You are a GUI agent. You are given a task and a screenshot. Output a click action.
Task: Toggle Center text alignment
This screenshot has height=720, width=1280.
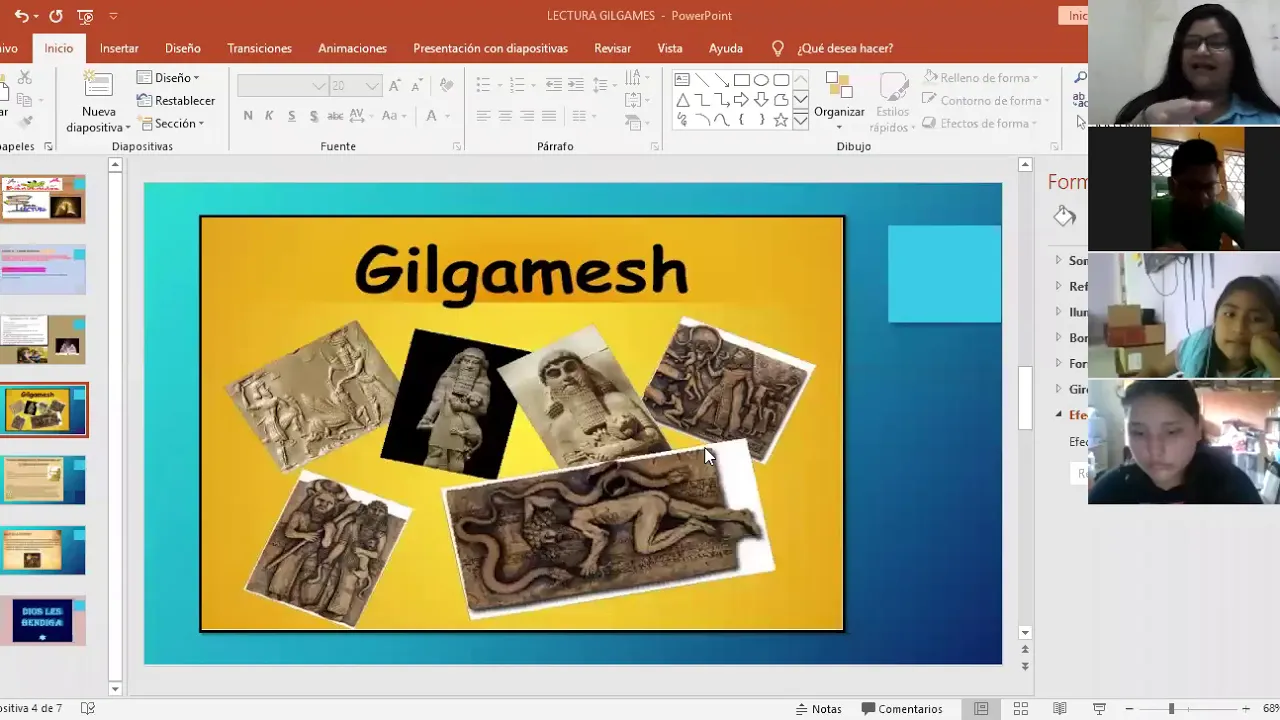(505, 116)
